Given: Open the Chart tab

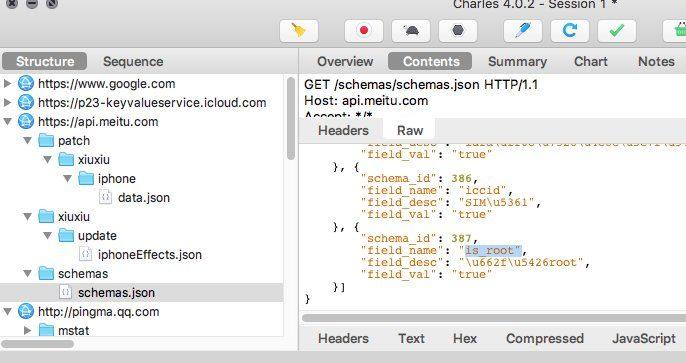Looking at the screenshot, I should point(591,62).
